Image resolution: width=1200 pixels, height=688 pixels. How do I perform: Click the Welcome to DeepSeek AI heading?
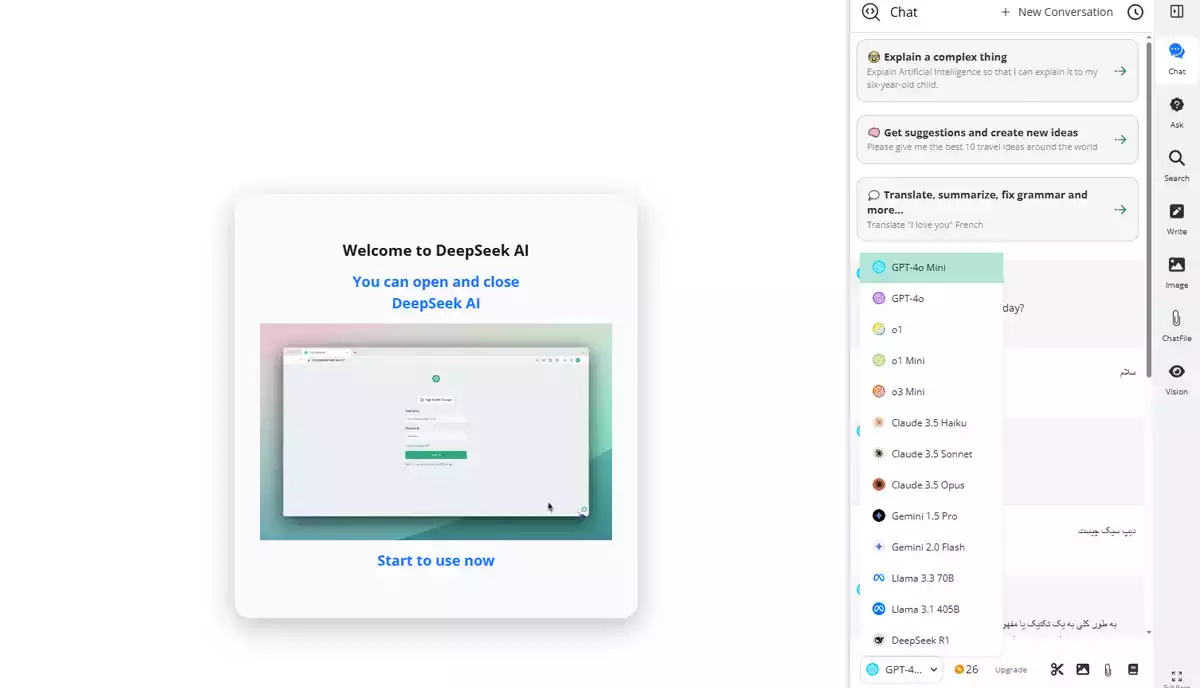(x=436, y=250)
